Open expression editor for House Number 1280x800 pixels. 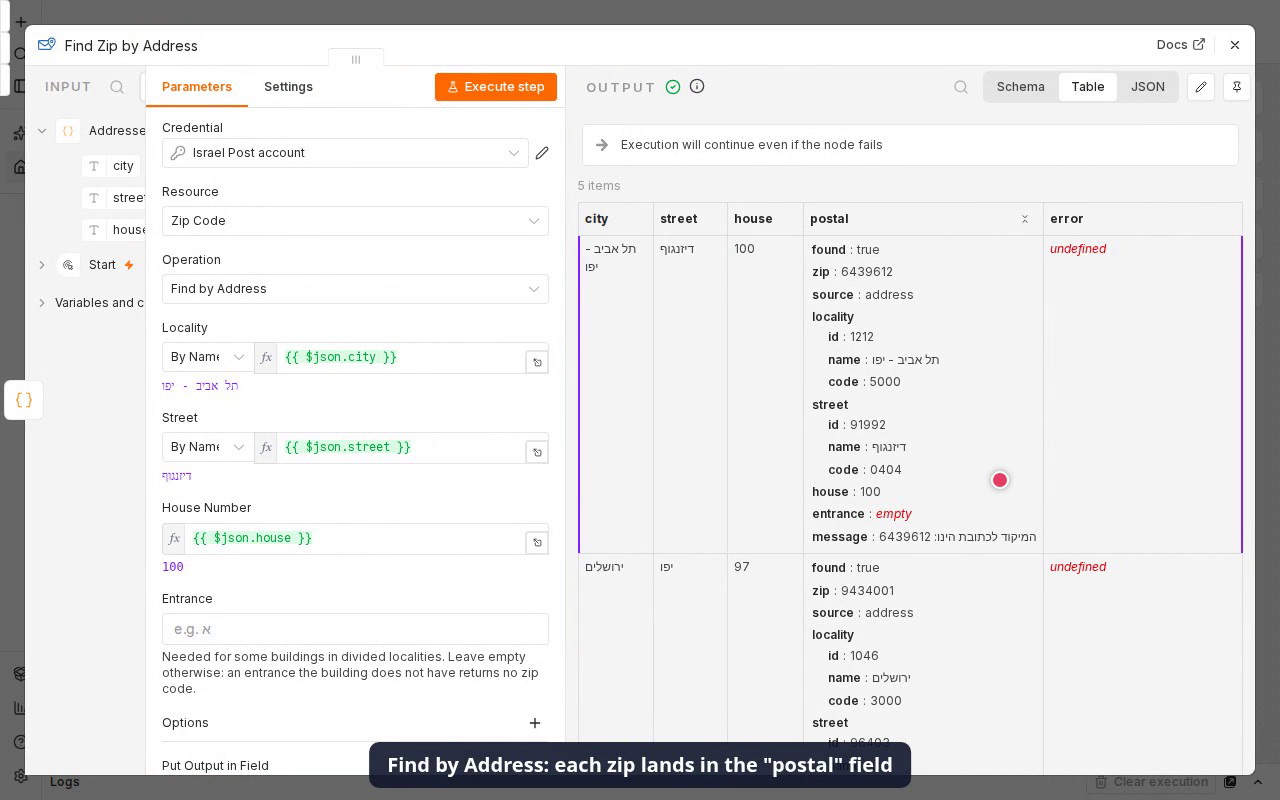point(537,543)
